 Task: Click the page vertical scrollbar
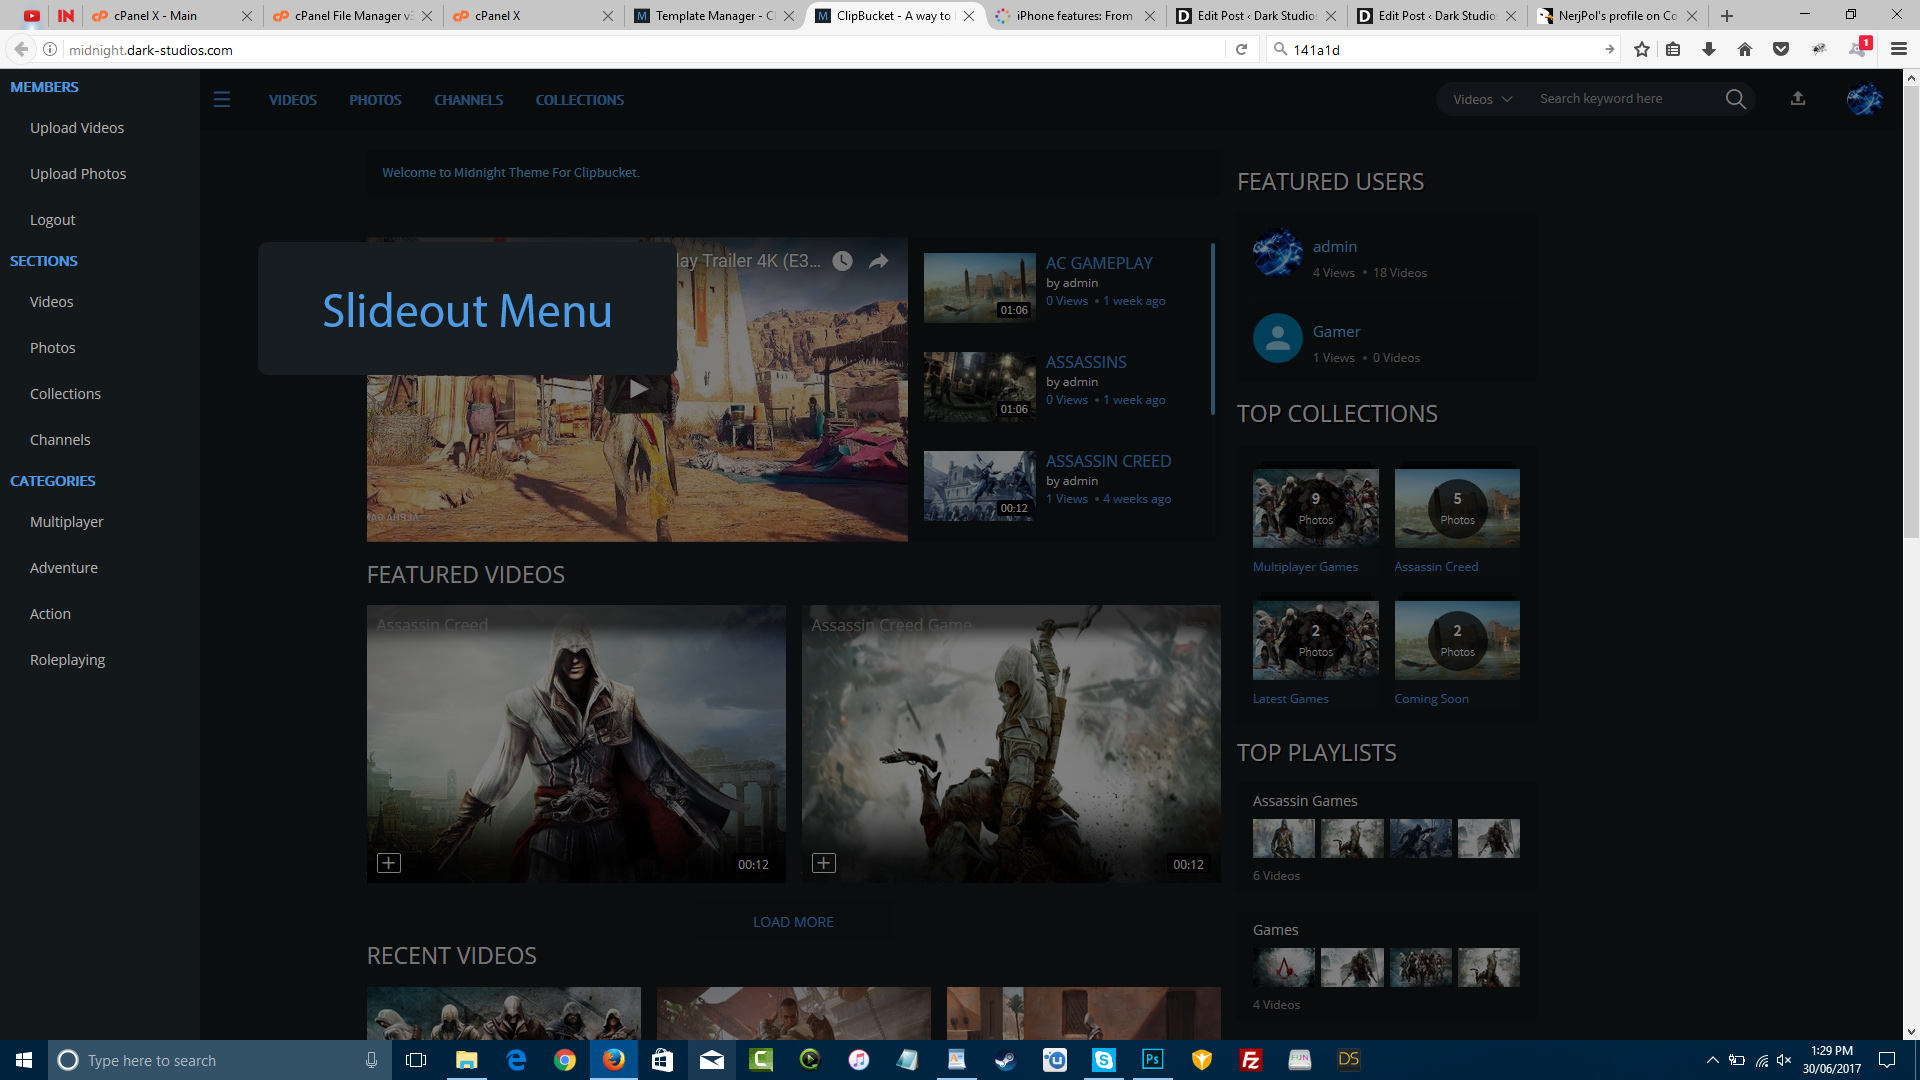[x=1911, y=312]
